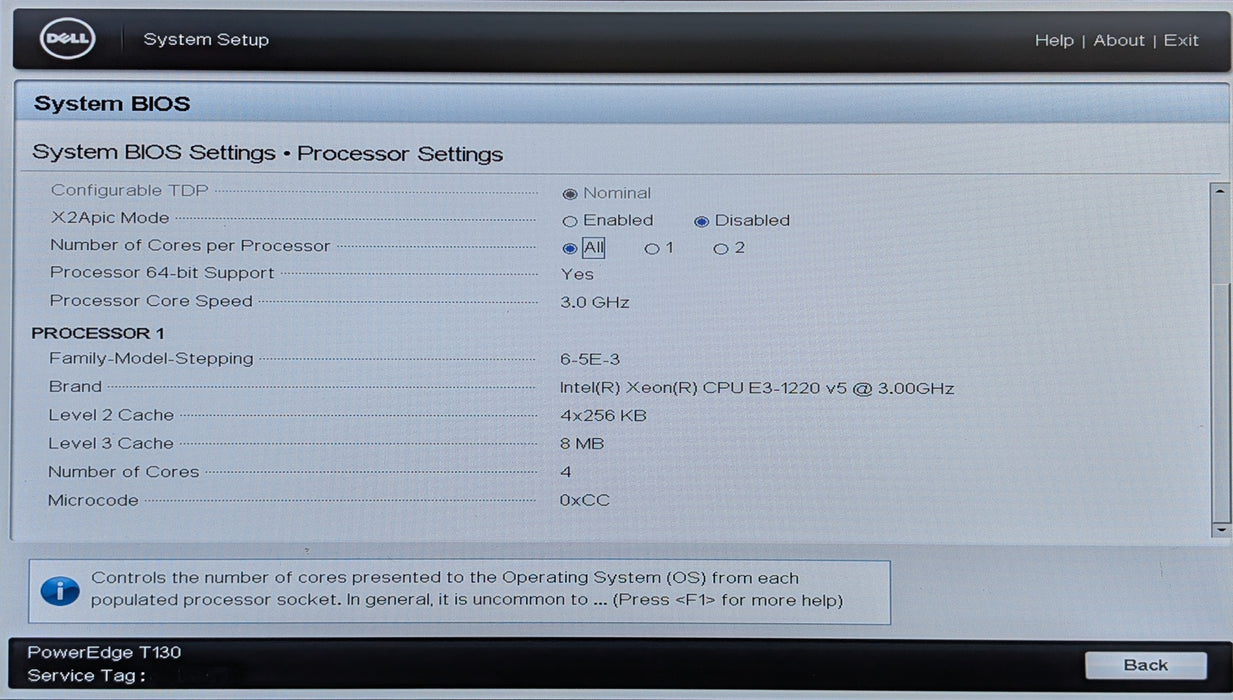Click the scrollbar down arrow
Image resolution: width=1233 pixels, height=700 pixels.
coord(1220,529)
